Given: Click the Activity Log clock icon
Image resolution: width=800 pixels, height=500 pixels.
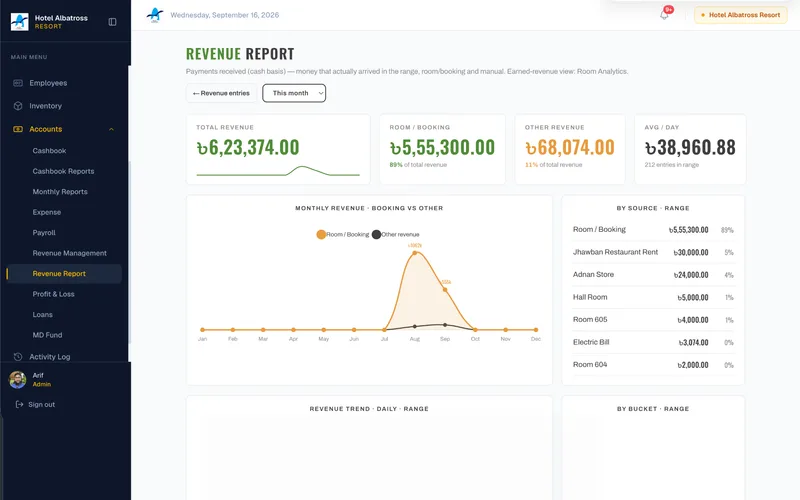Looking at the screenshot, I should [18, 357].
